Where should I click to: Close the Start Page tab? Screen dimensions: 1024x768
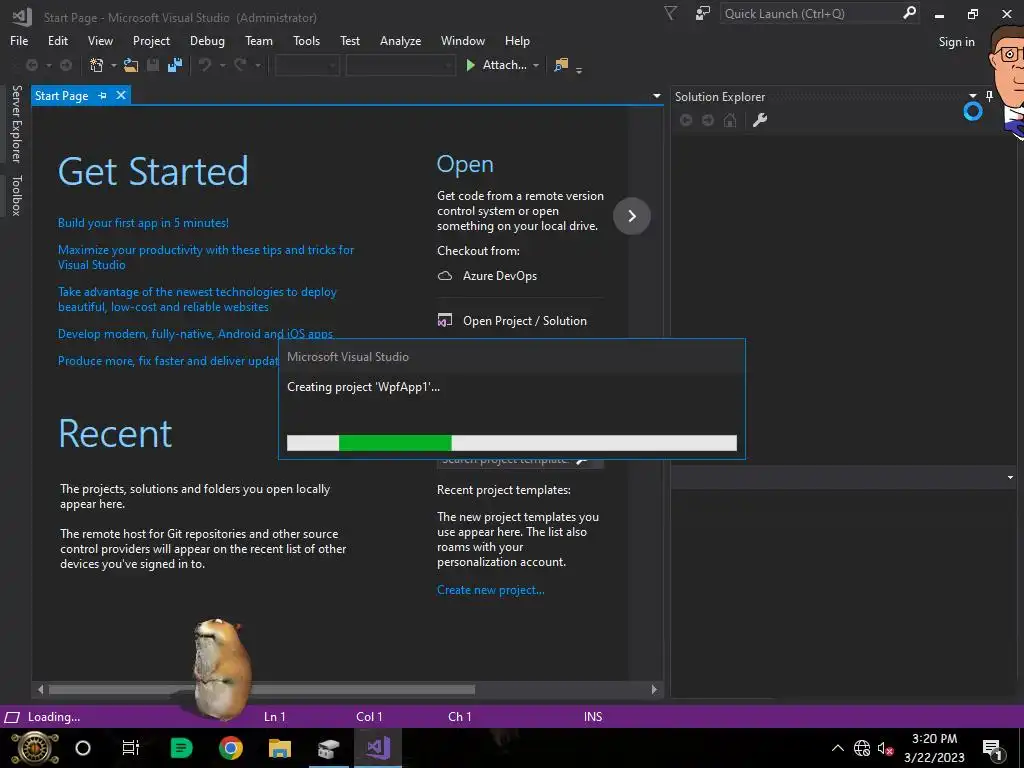(x=121, y=95)
